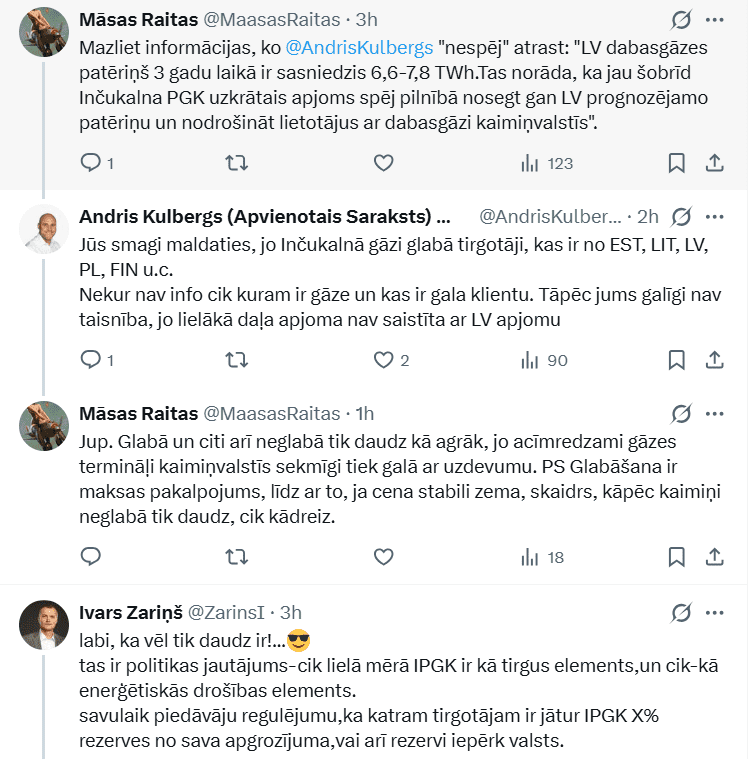
Task: View analytics showing 123 views
Action: pos(546,163)
